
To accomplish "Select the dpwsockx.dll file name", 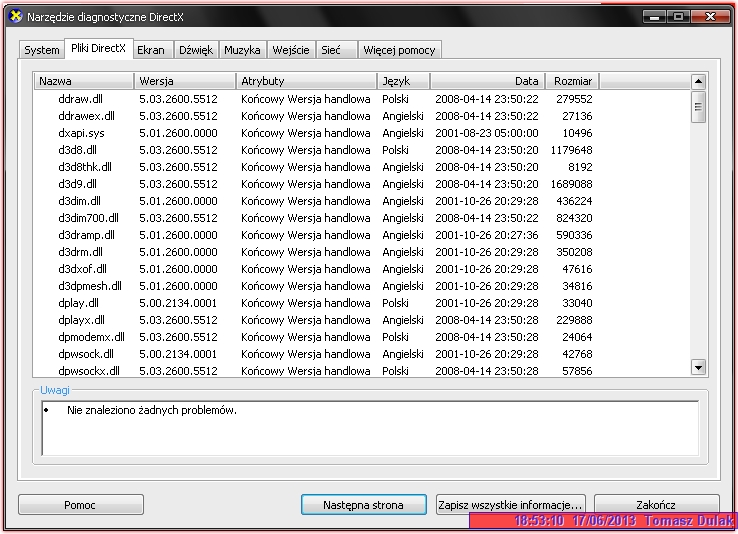I will point(88,371).
